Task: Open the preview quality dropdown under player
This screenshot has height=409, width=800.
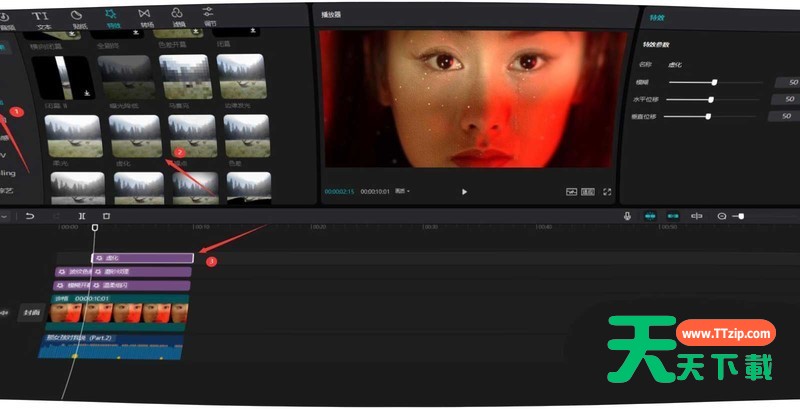Action: point(402,191)
